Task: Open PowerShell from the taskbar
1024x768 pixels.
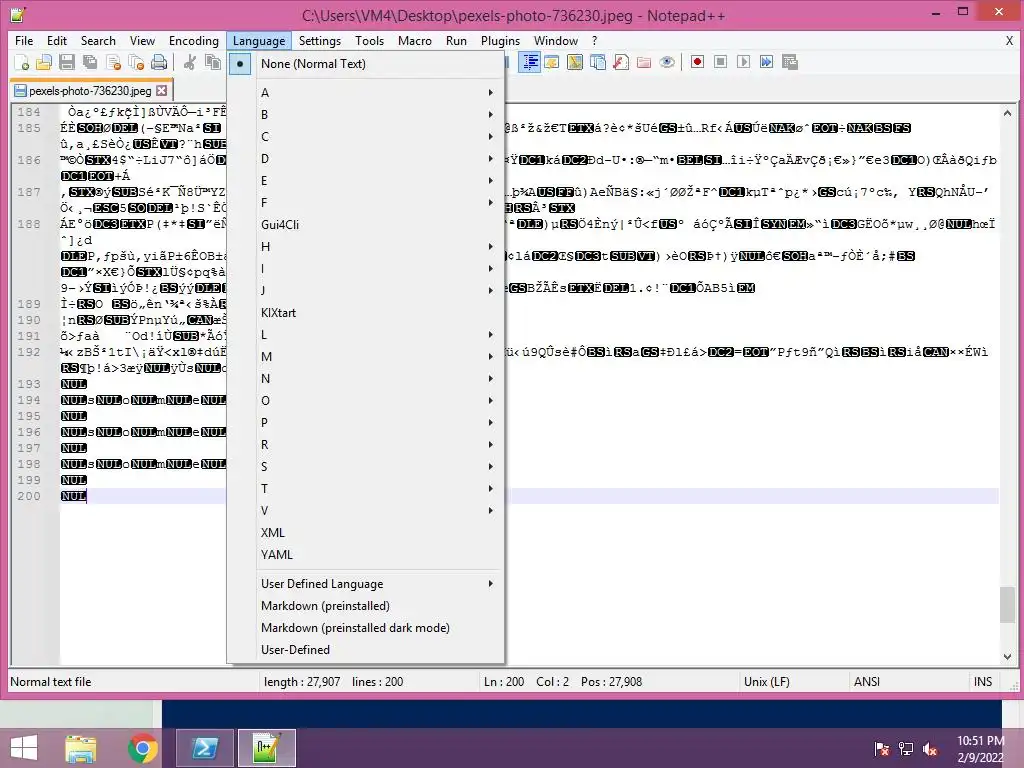Action: tap(204, 748)
